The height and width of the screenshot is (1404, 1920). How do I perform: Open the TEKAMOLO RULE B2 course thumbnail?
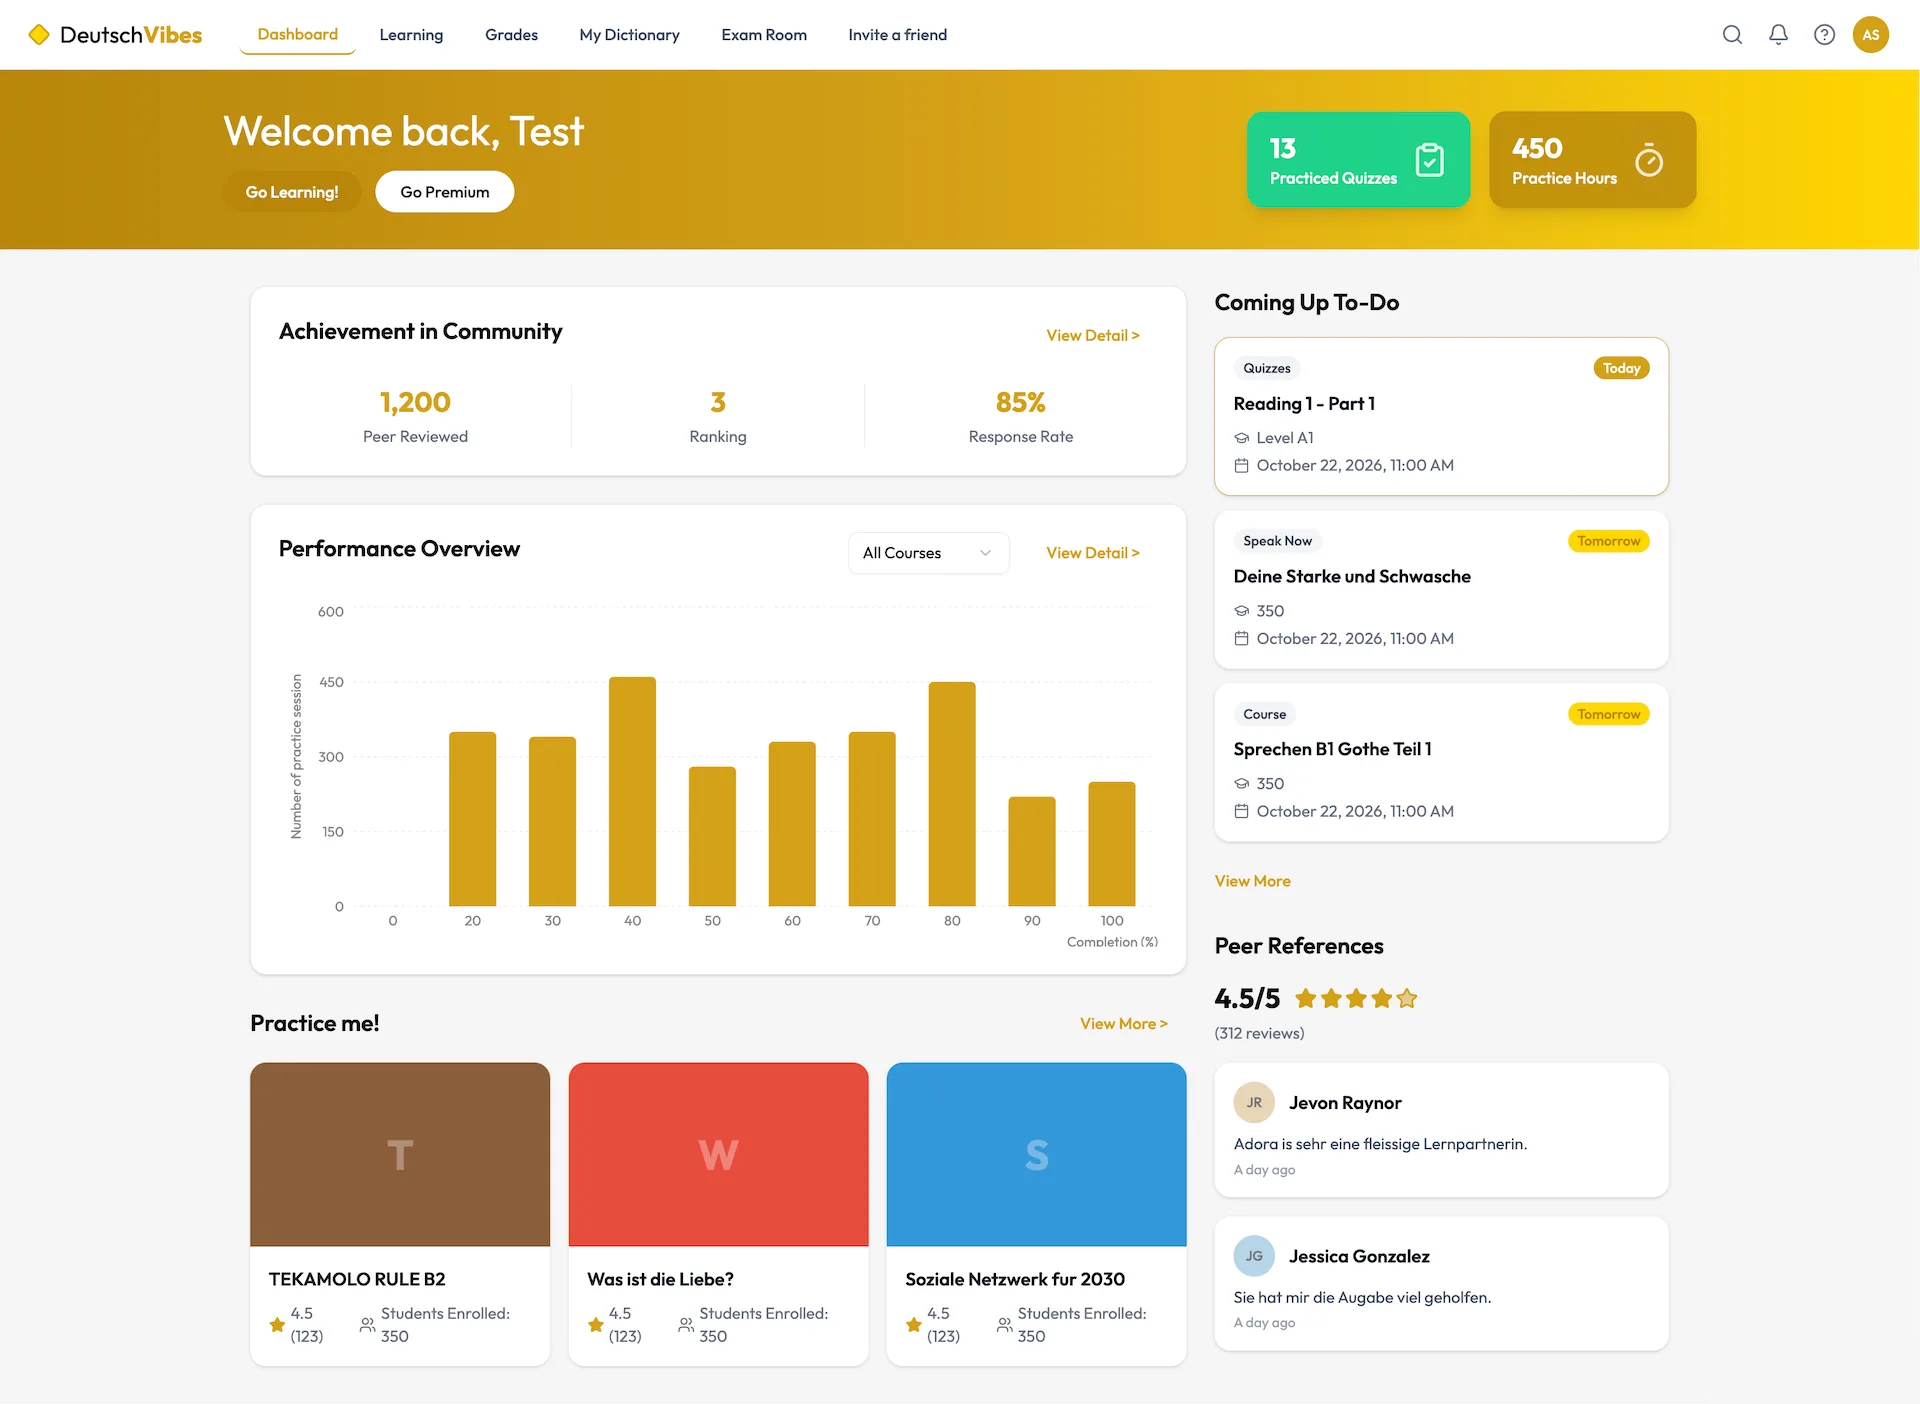400,1154
